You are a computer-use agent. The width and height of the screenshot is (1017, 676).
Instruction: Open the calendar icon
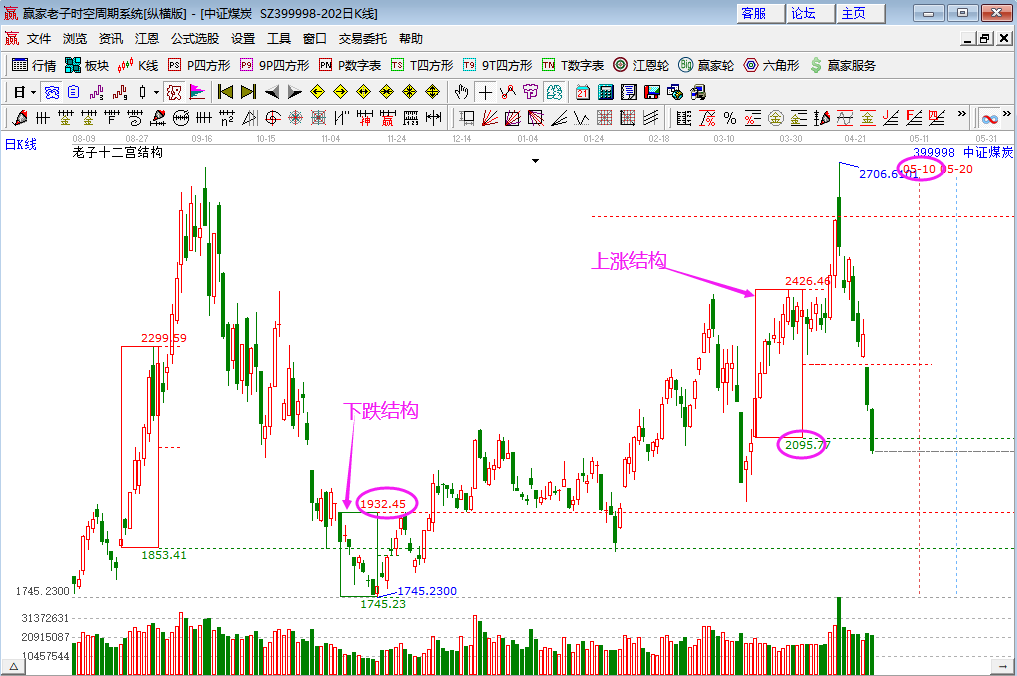[582, 93]
